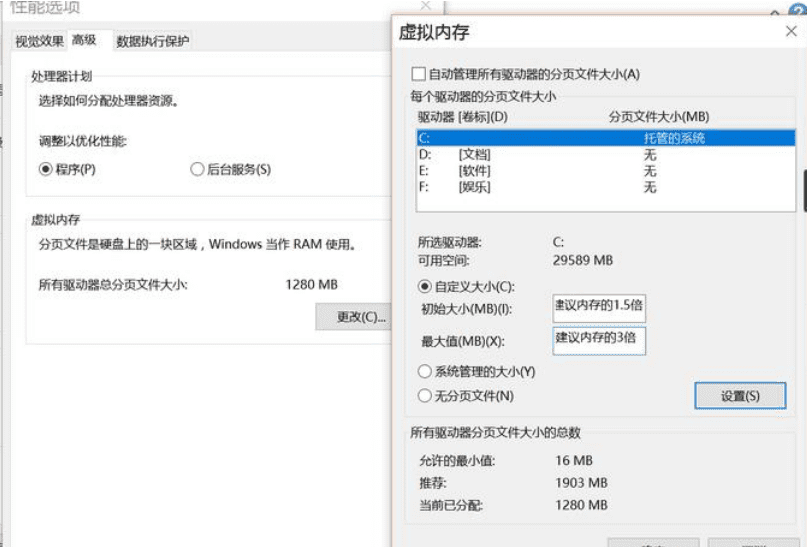Screen dimensions: 807x547
Task: Click the 分页文件大小(MB) column header
Action: 659,117
